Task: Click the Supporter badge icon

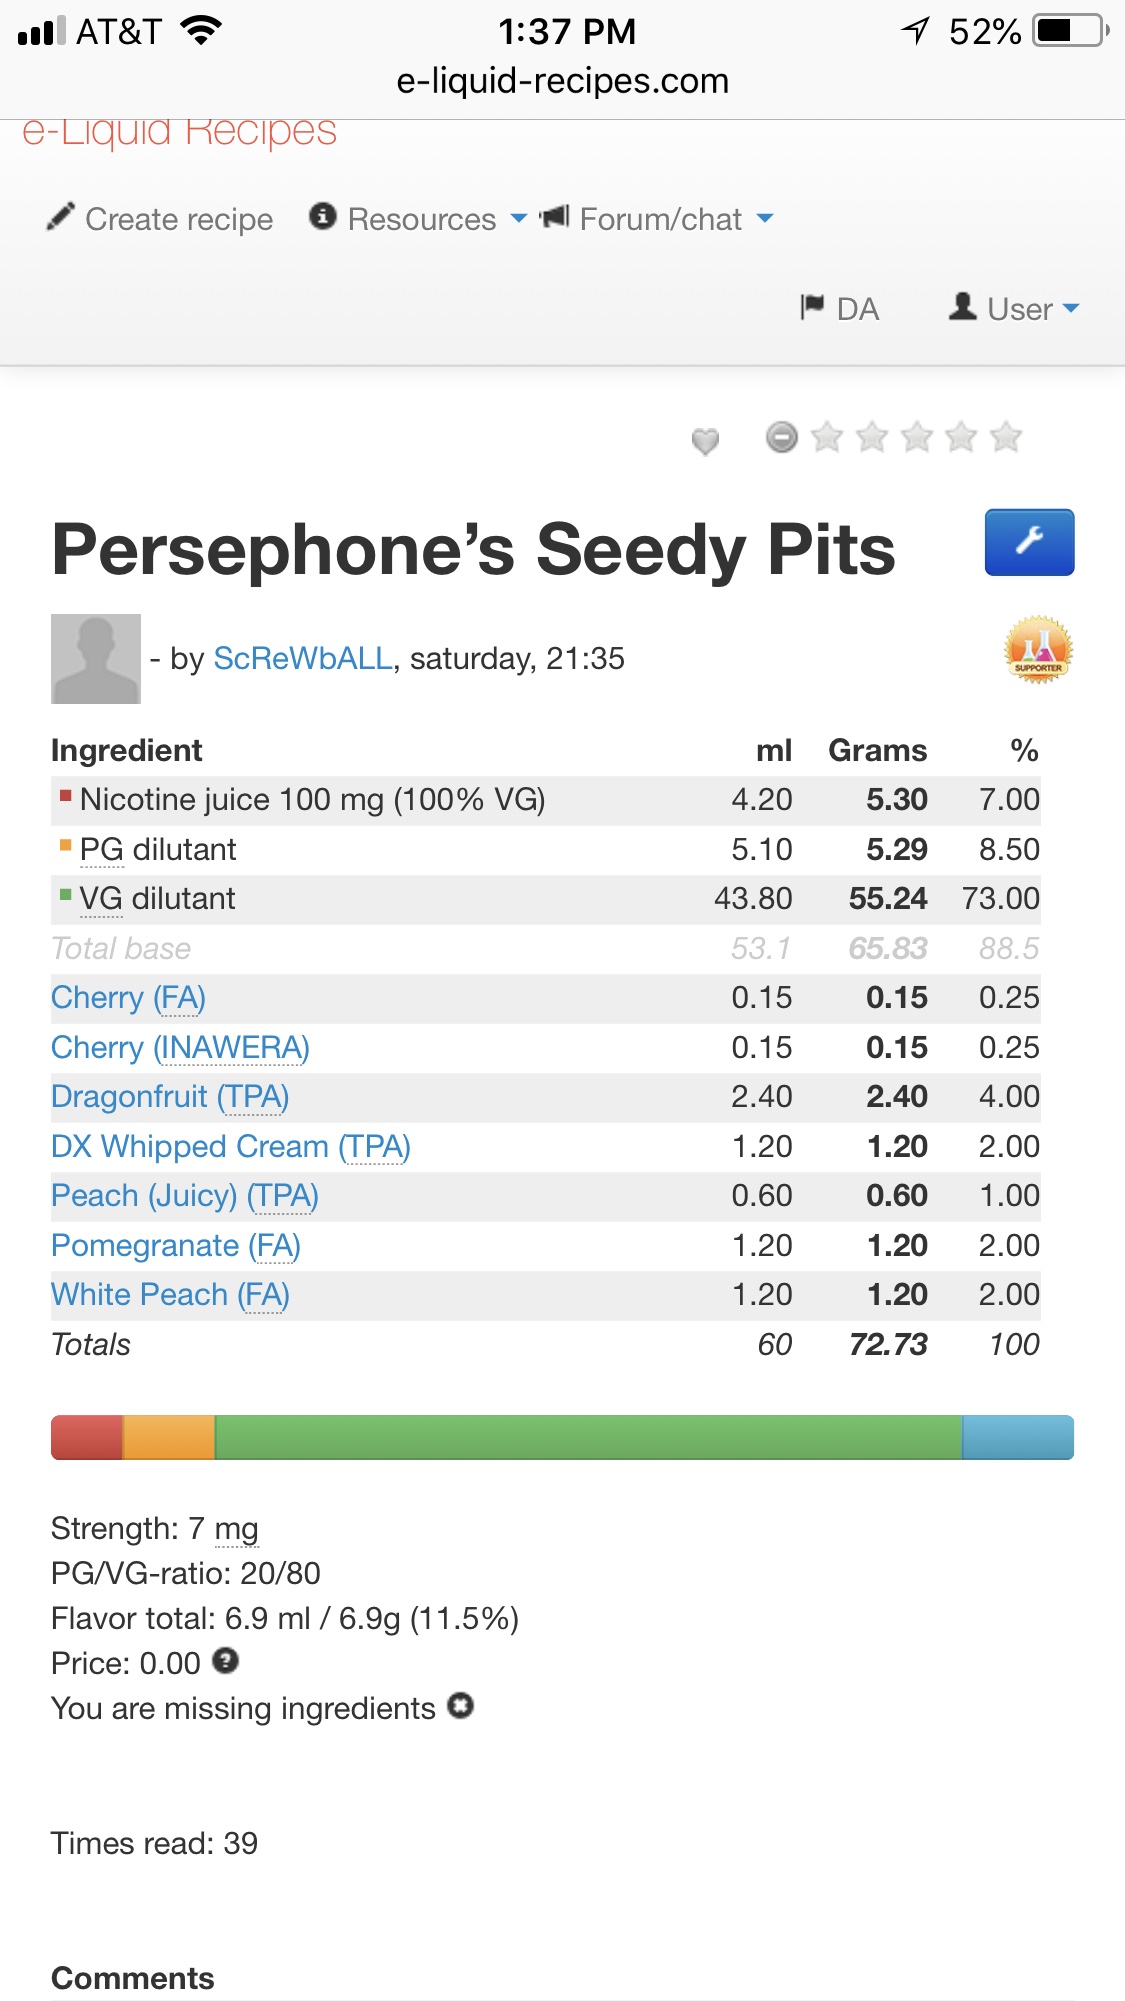Action: pyautogui.click(x=1038, y=649)
